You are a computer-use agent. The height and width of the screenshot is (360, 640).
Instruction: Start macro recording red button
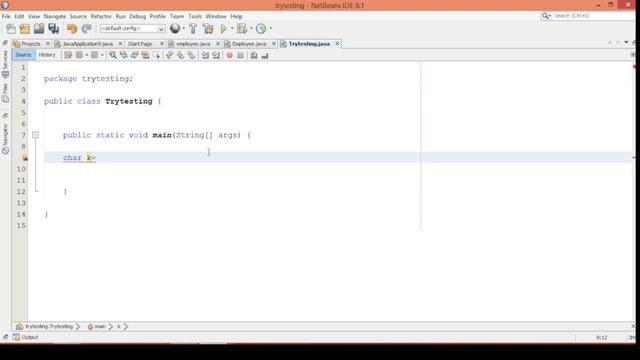(x=229, y=55)
